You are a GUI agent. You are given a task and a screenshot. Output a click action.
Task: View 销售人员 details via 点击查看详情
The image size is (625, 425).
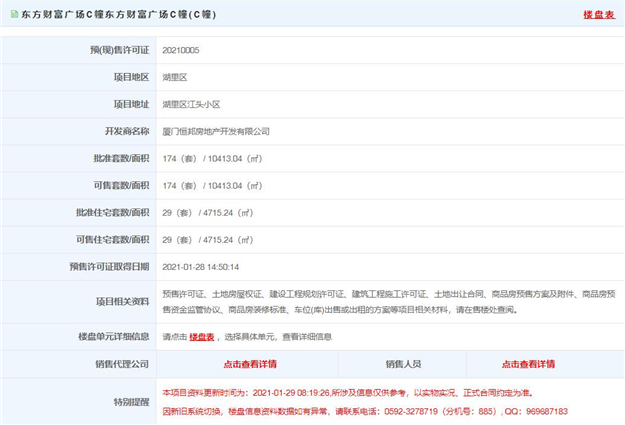[528, 364]
